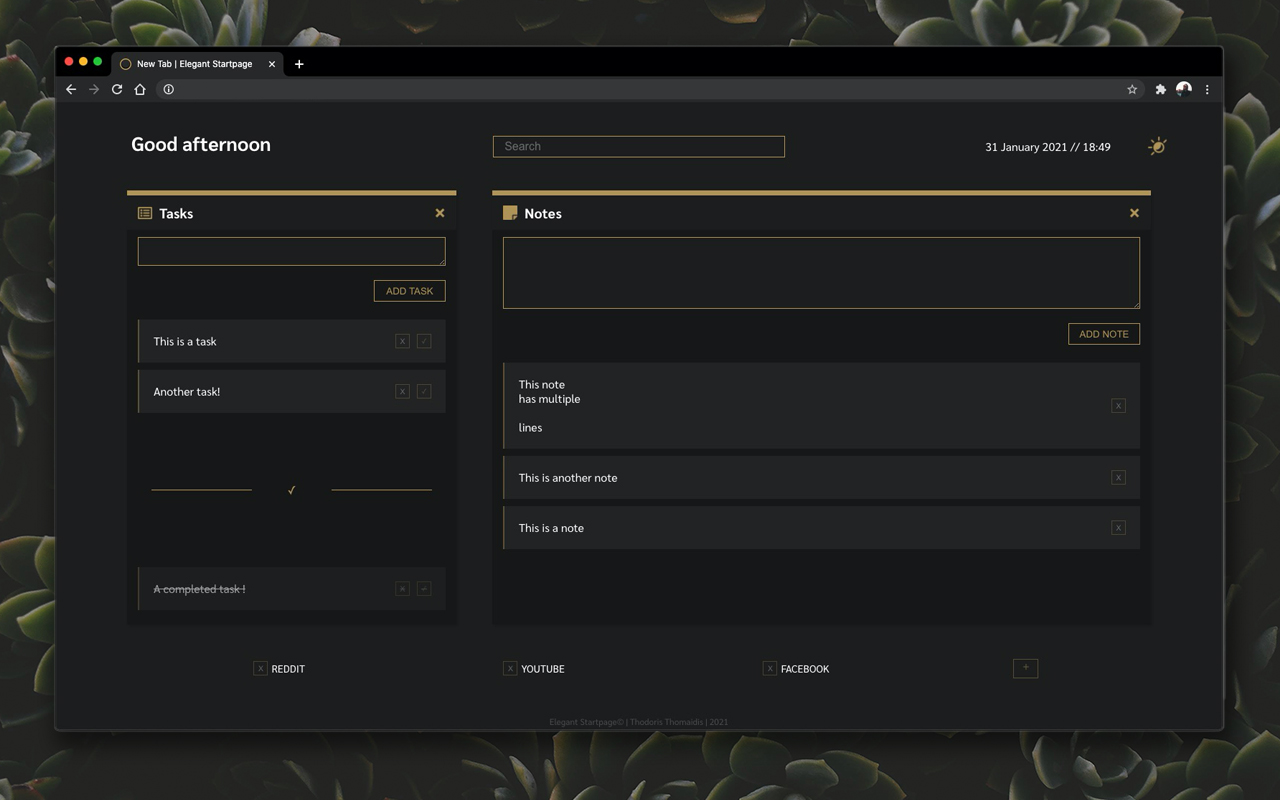Screen dimensions: 1280x800
Task: Click the Tasks list icon
Action: click(x=145, y=213)
